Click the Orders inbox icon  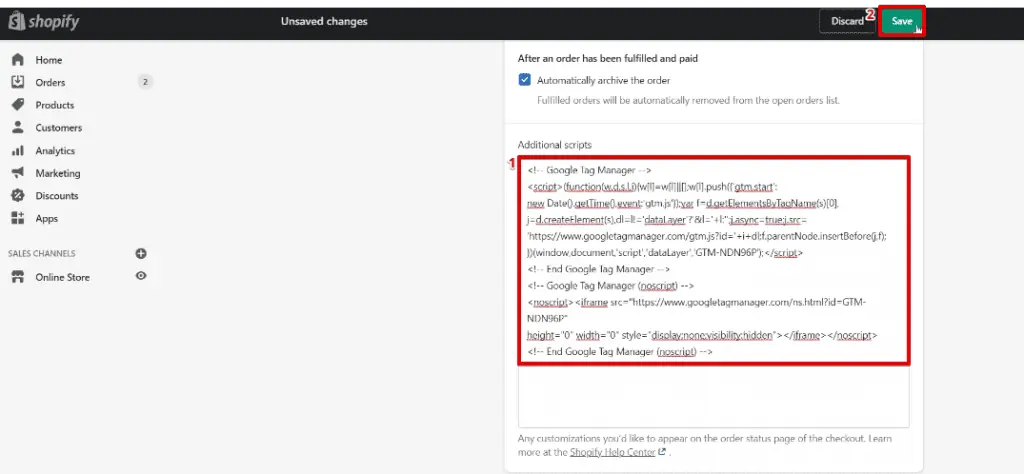(18, 82)
